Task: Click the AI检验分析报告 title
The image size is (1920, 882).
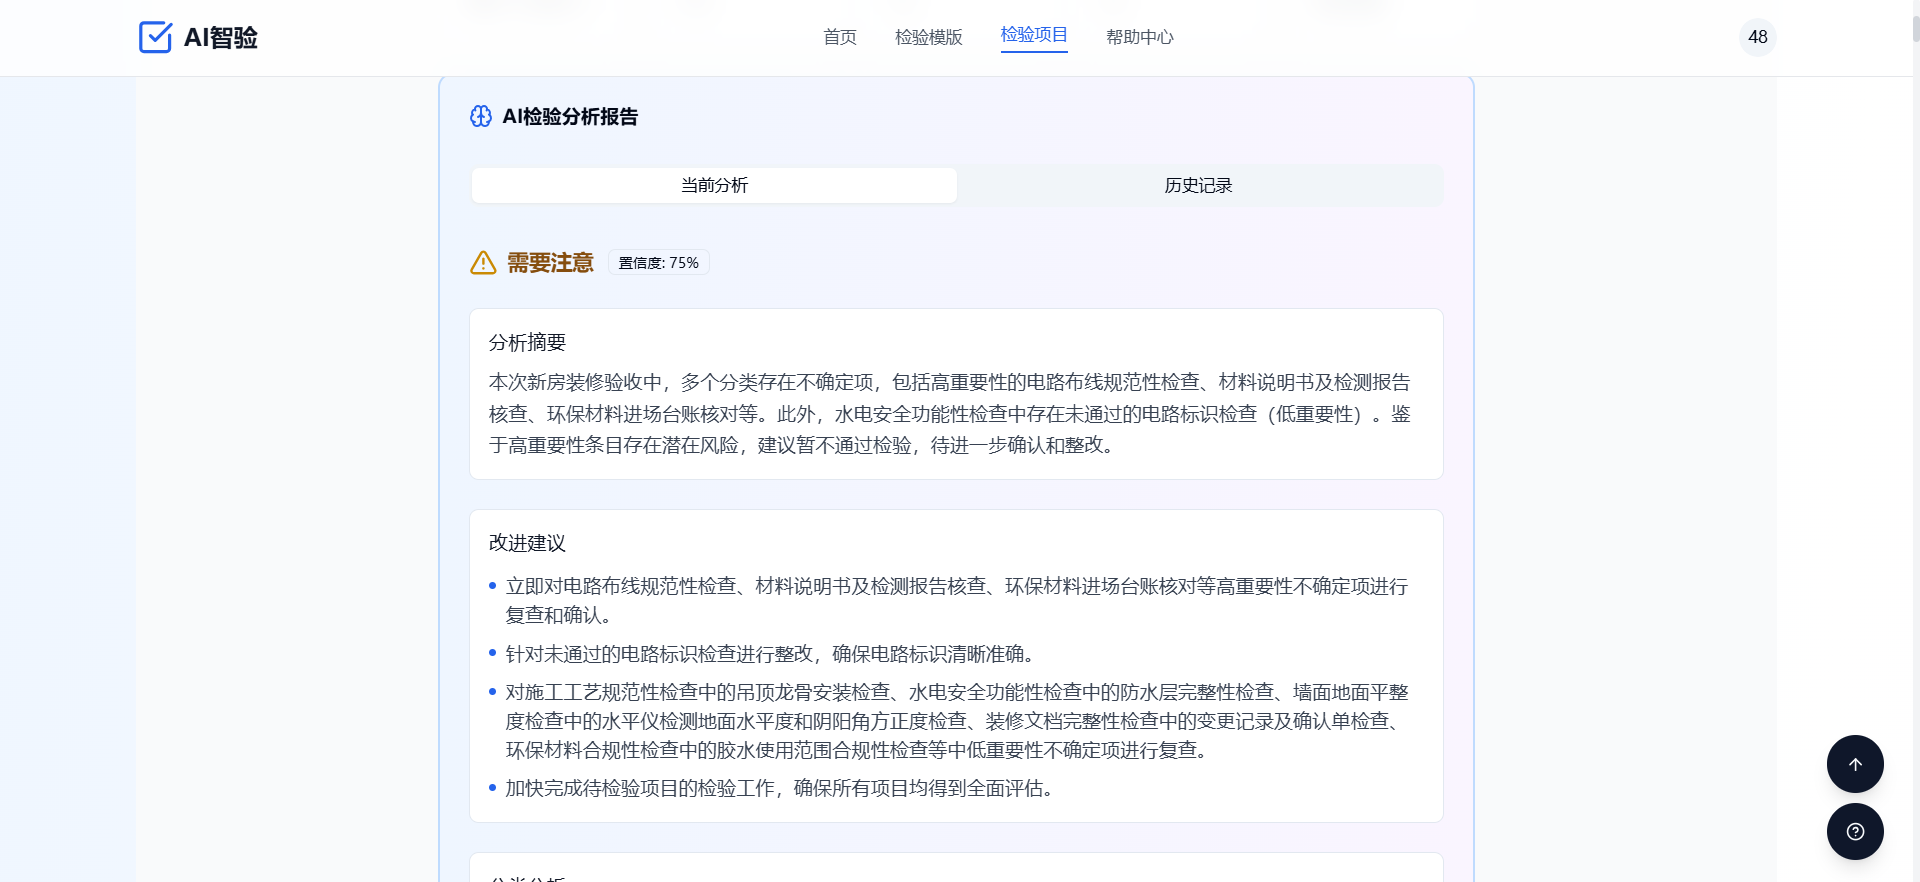Action: point(570,117)
